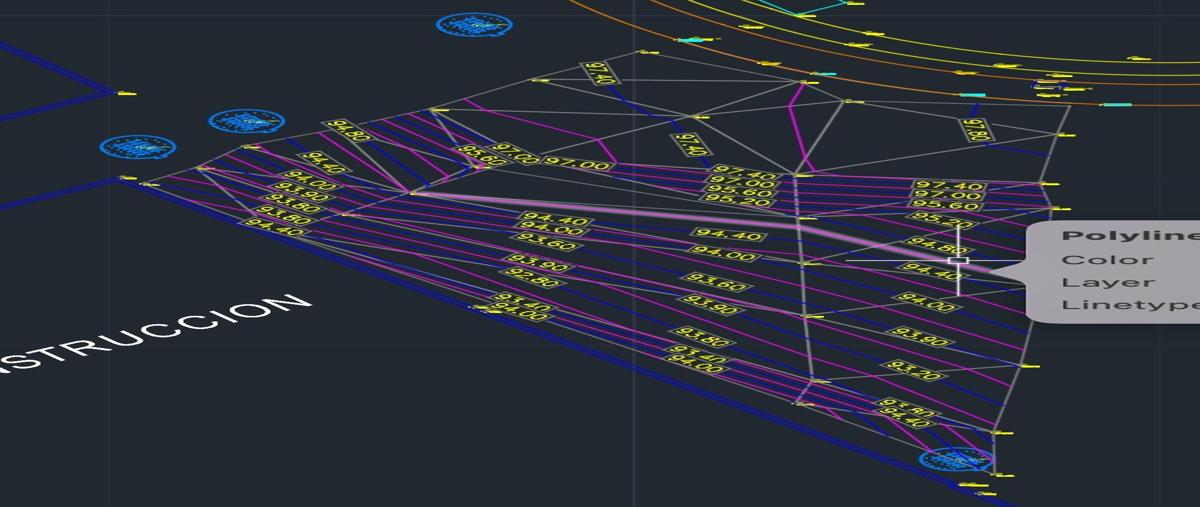Select the 92.80 contour elevation label

532,276
